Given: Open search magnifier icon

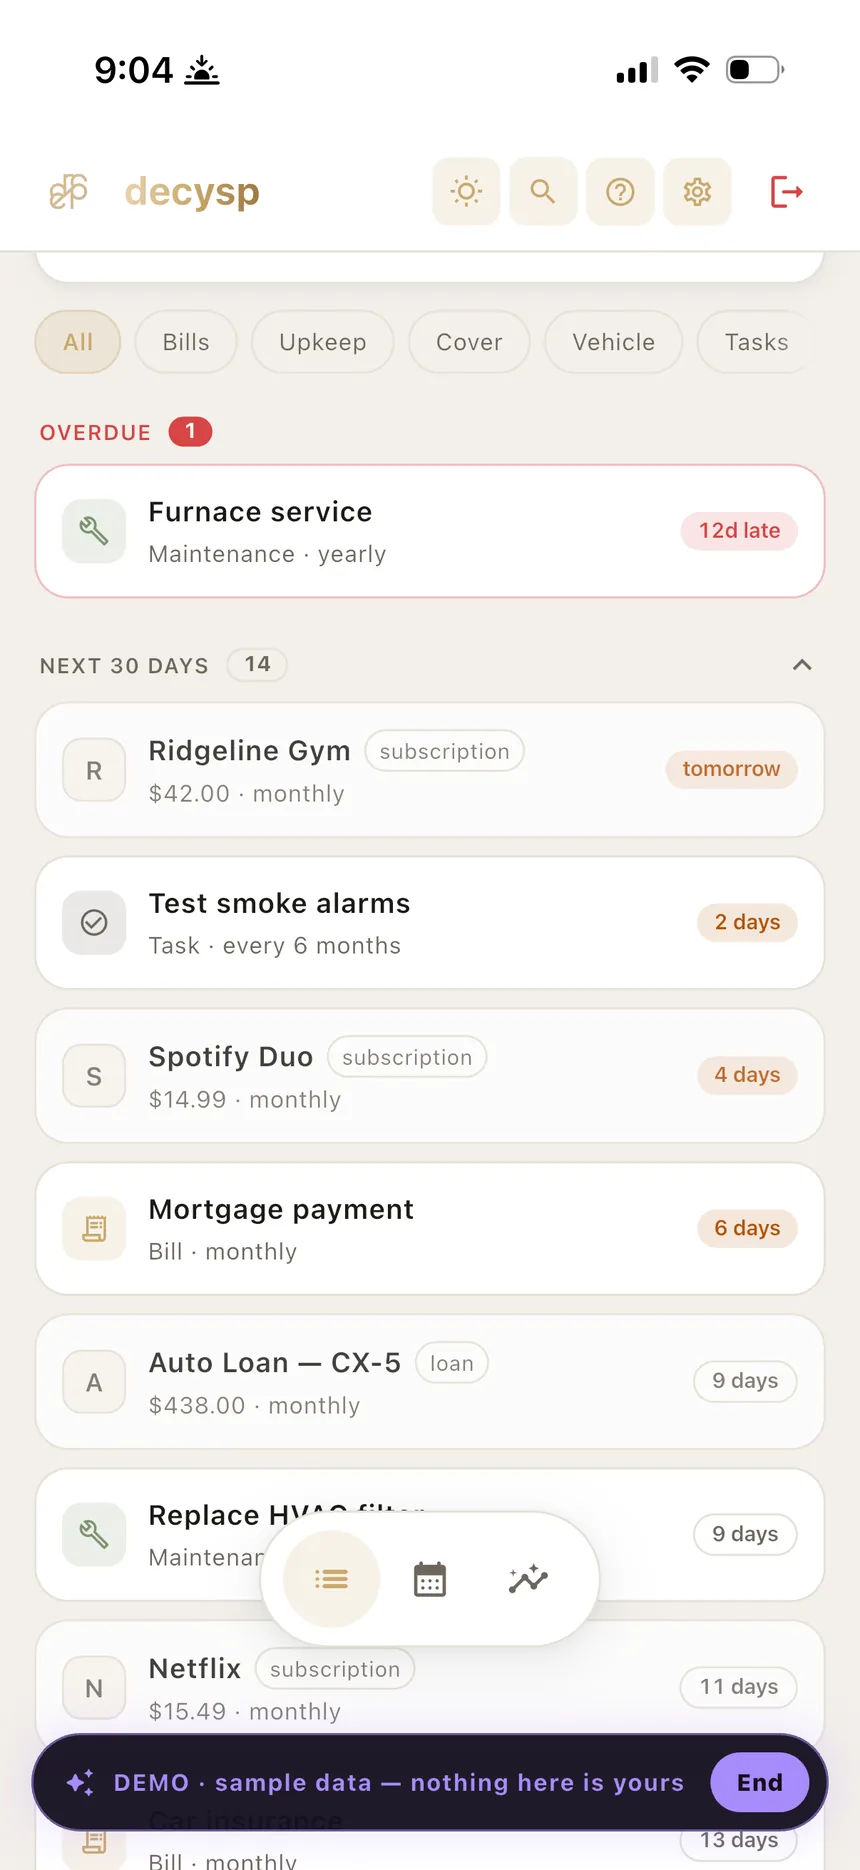Looking at the screenshot, I should point(543,191).
